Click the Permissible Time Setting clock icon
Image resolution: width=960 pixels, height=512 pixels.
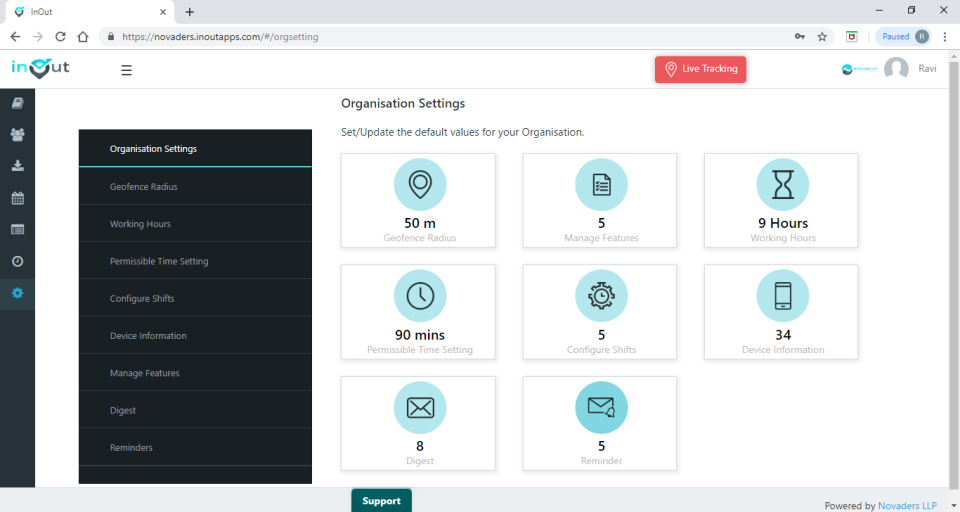(420, 296)
